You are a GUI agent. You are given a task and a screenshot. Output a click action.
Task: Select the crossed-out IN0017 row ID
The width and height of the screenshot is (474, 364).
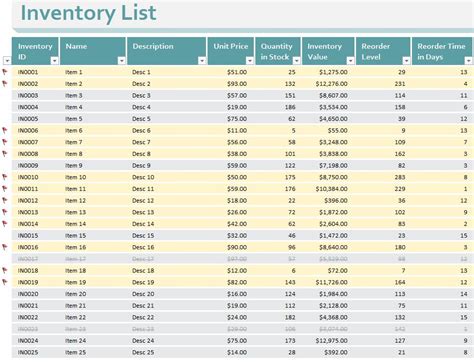click(x=28, y=259)
